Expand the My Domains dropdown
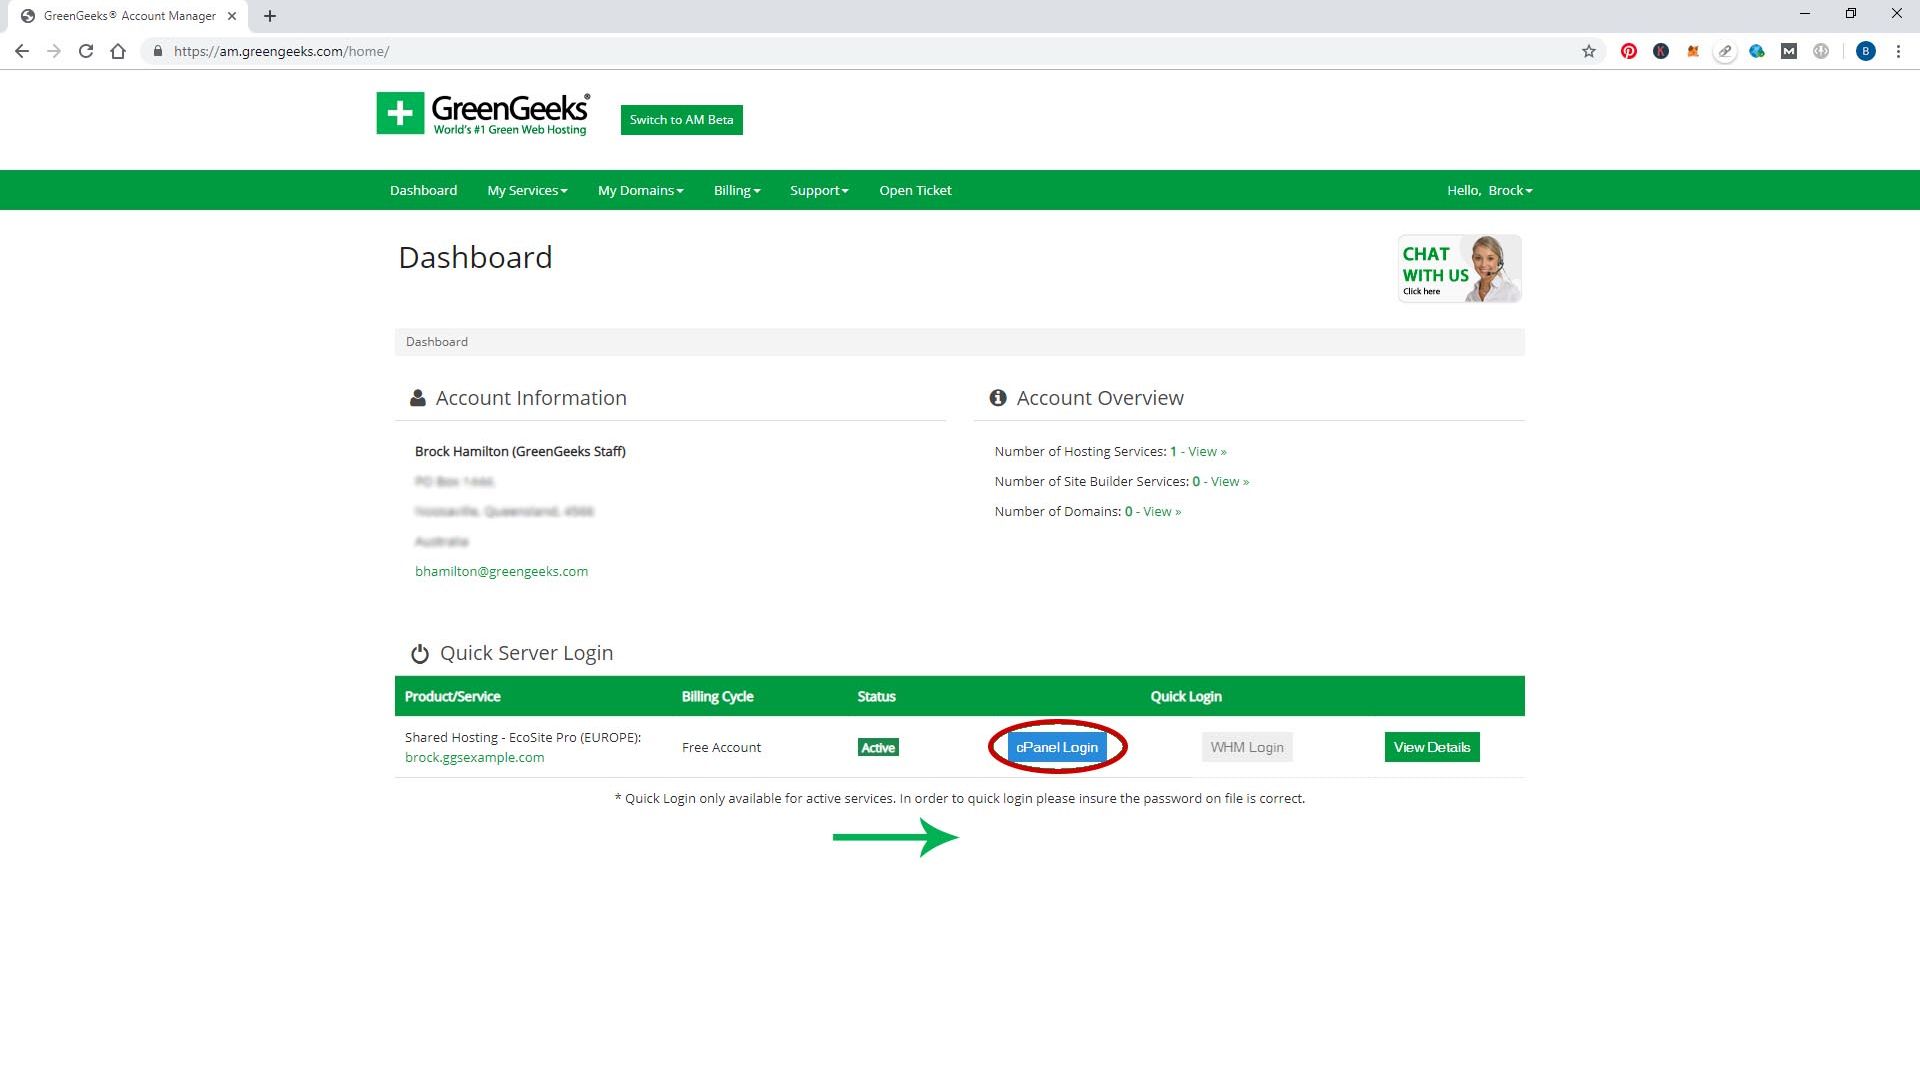The height and width of the screenshot is (1079, 1920). click(640, 190)
